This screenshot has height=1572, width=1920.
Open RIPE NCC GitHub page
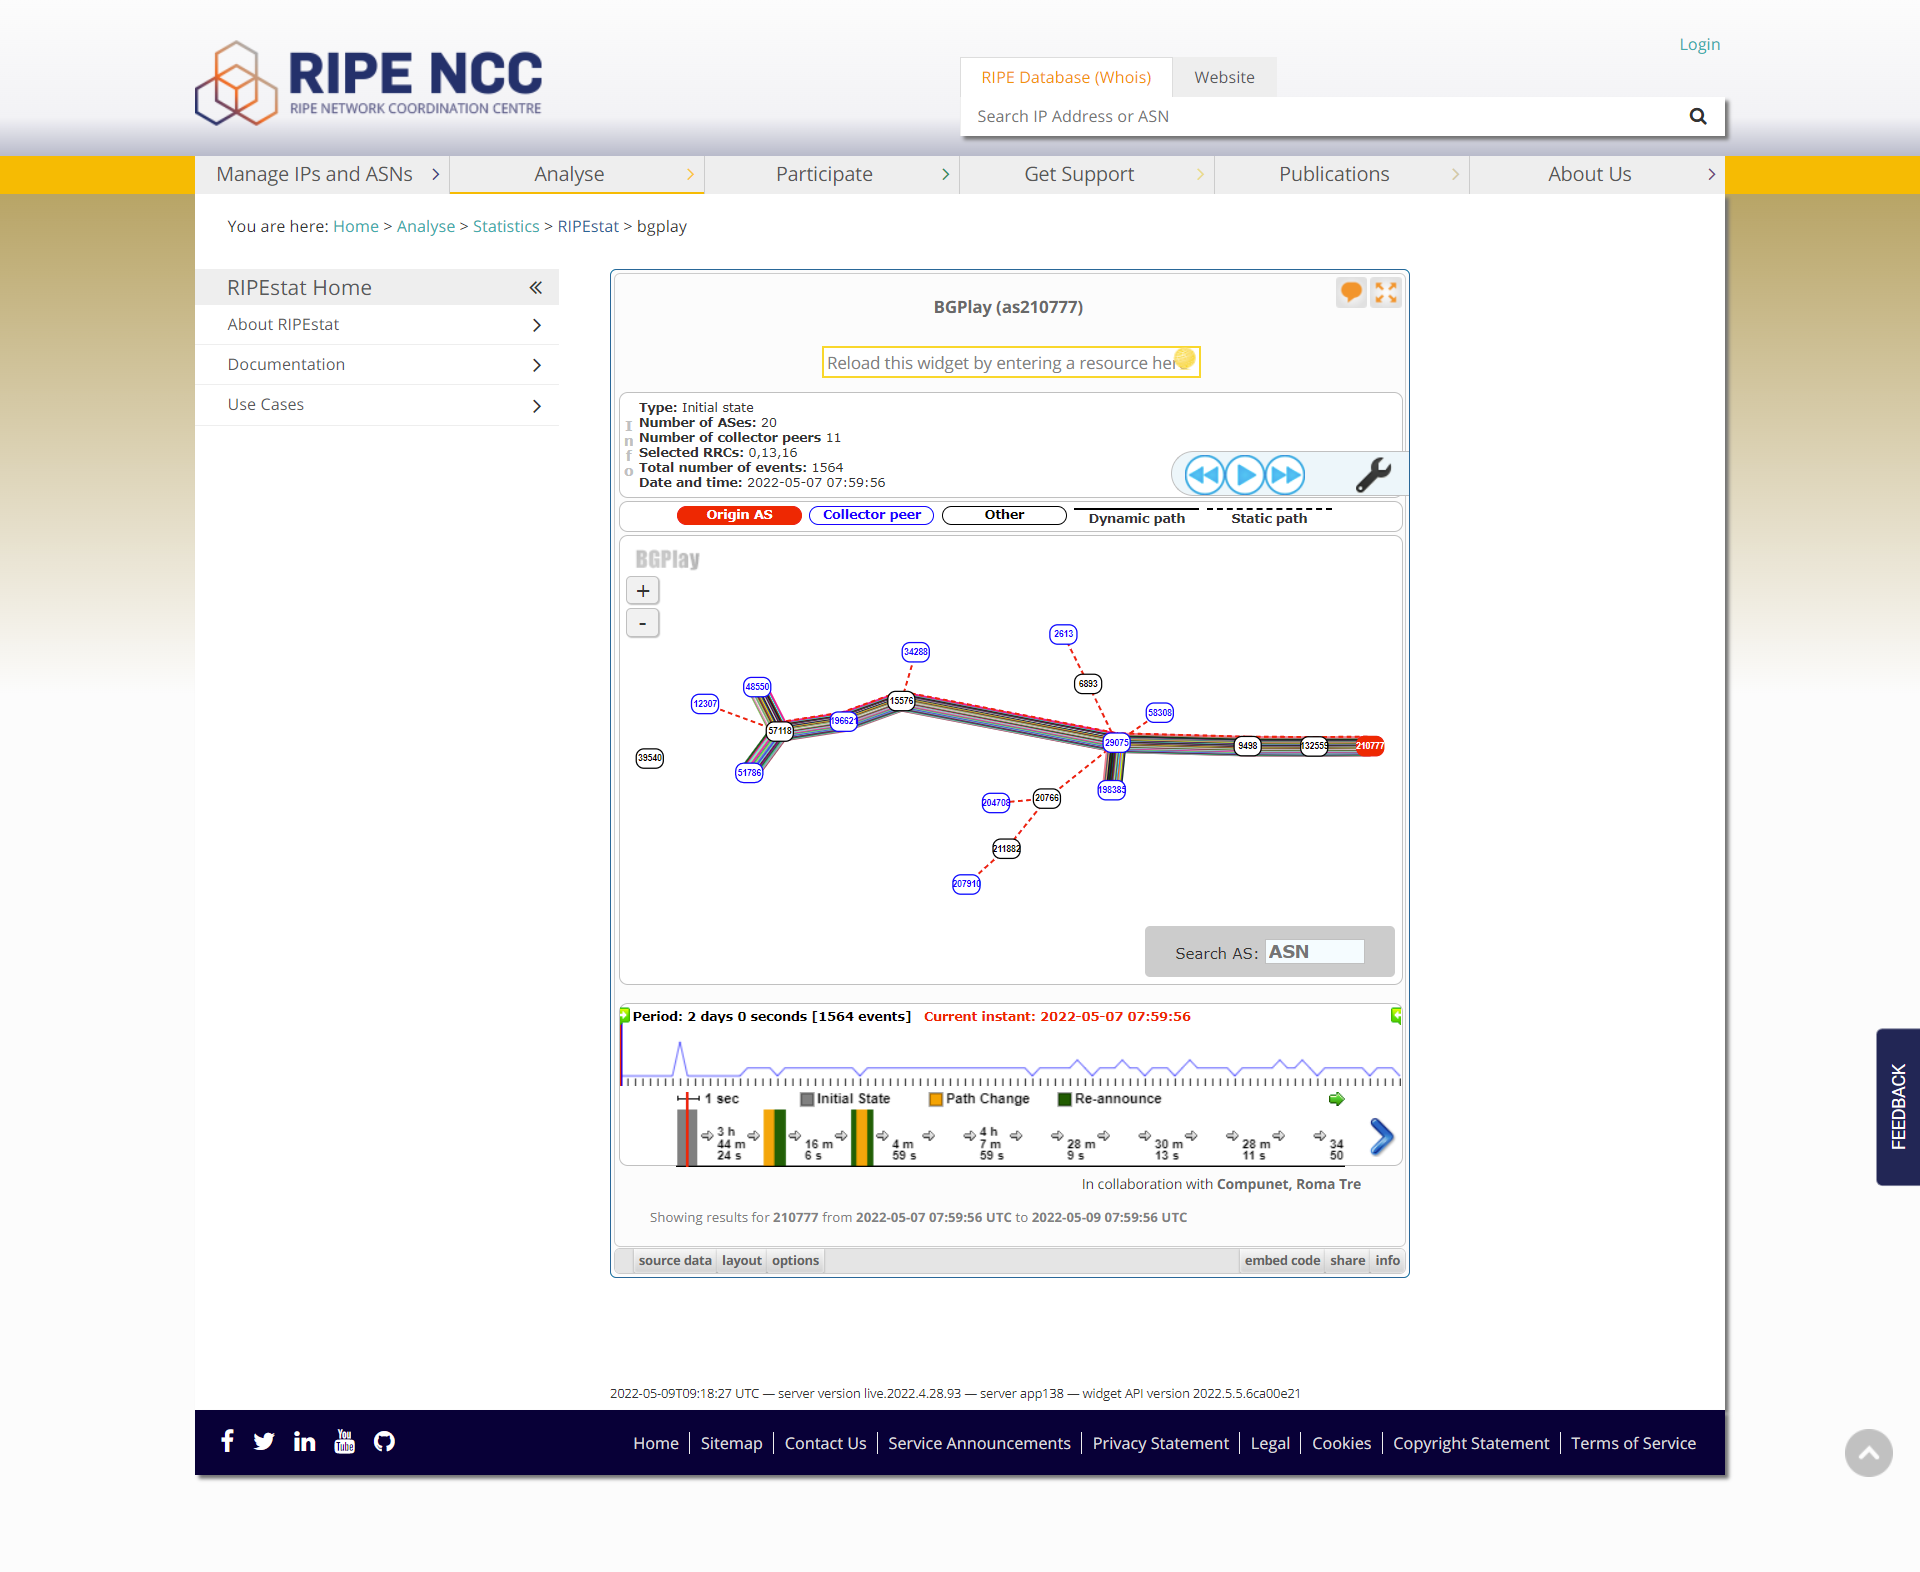tap(384, 1441)
